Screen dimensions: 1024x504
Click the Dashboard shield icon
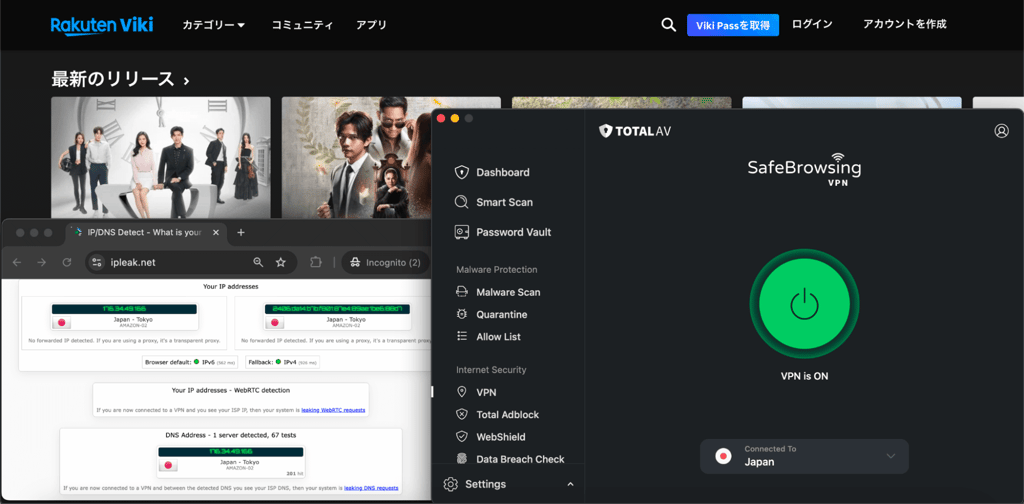[462, 172]
